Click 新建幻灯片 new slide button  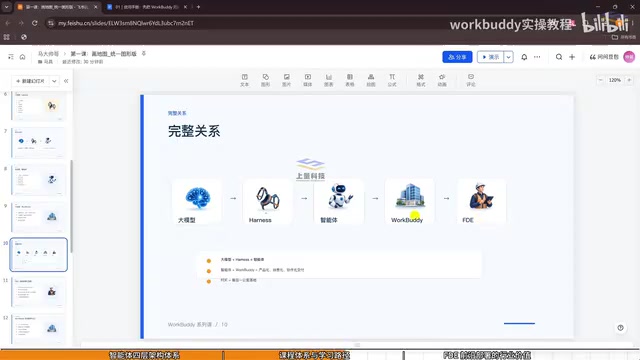pos(31,81)
